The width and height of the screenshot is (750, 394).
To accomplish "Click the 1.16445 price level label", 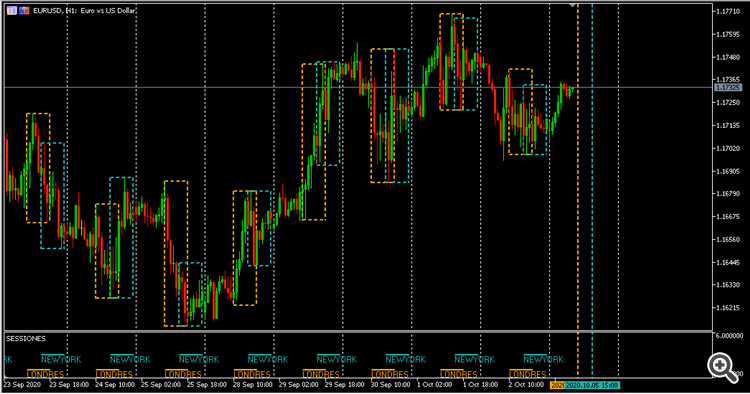I will tap(728, 263).
